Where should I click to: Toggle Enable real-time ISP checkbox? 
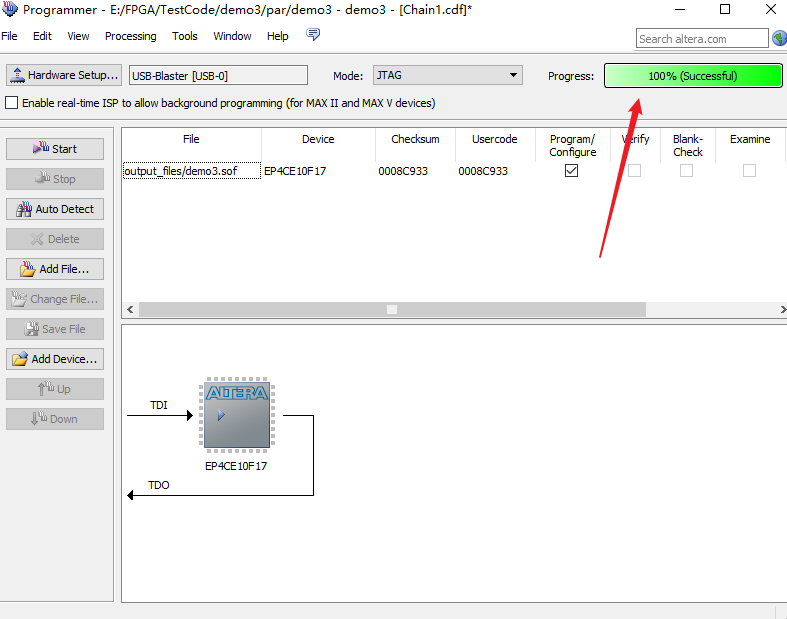[11, 103]
